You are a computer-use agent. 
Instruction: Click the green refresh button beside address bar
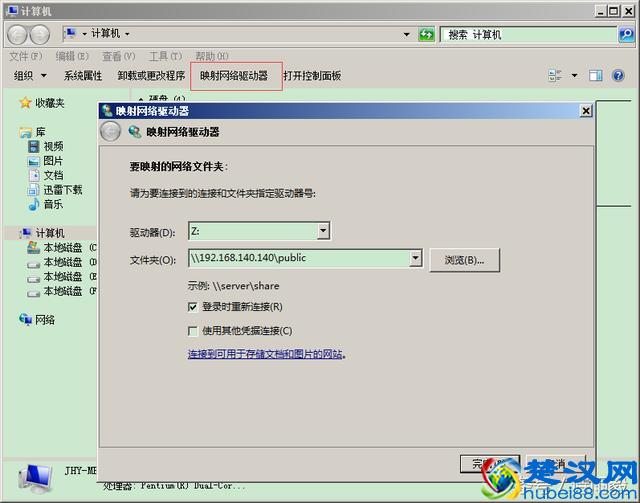(427, 35)
